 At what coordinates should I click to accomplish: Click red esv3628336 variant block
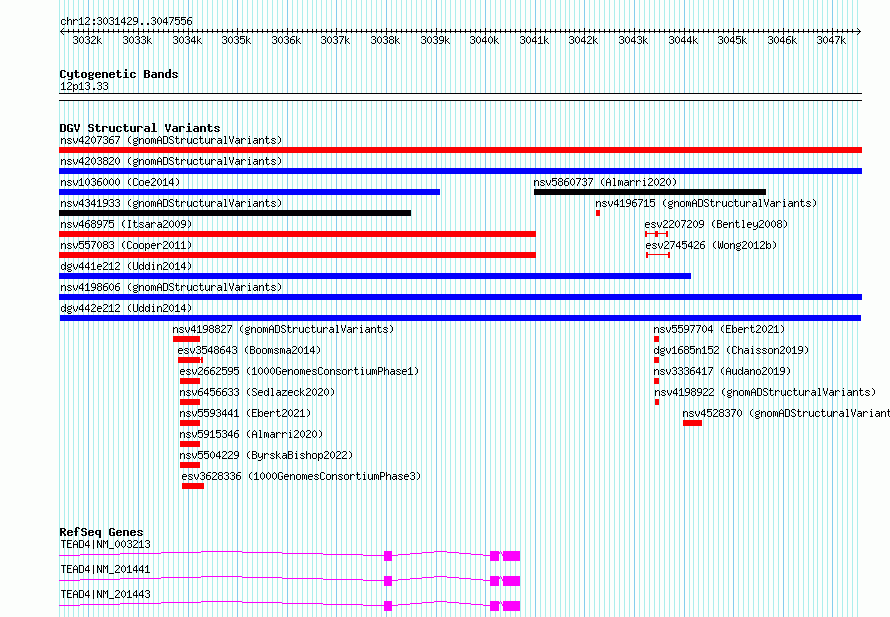(193, 486)
